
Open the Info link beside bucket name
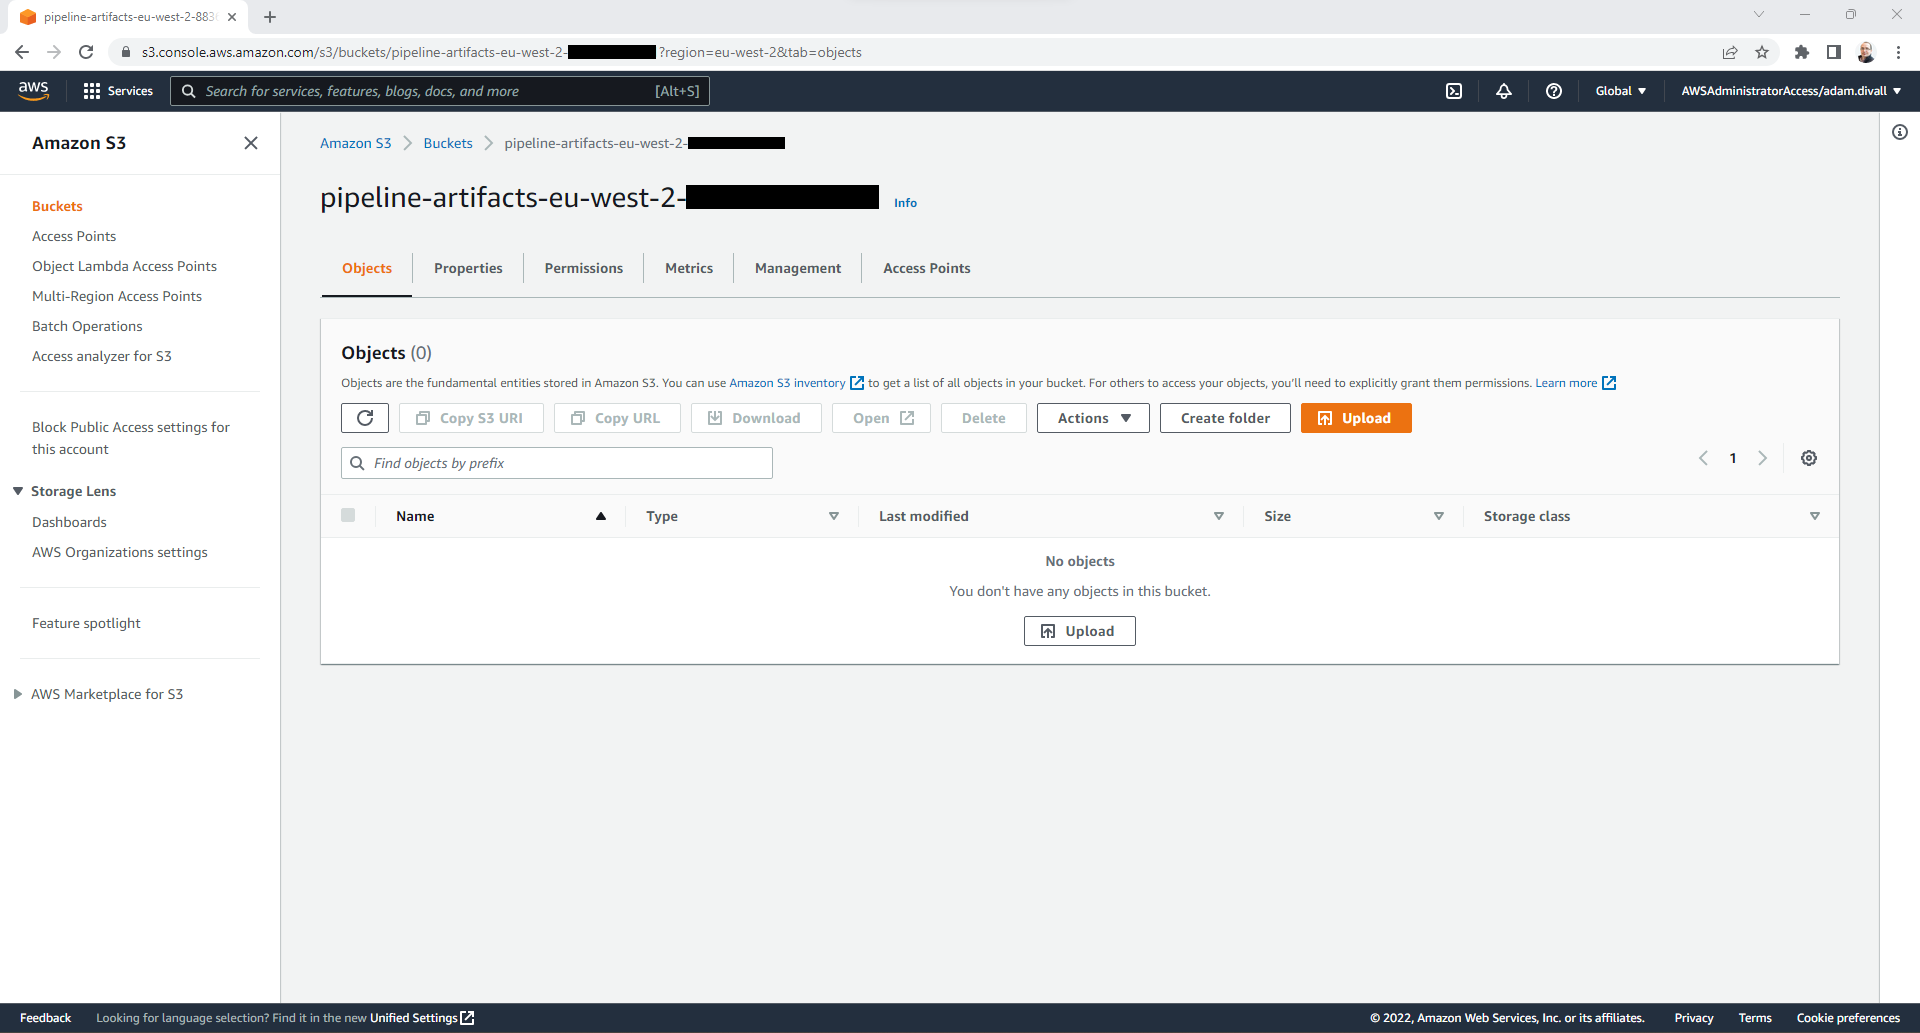click(905, 203)
